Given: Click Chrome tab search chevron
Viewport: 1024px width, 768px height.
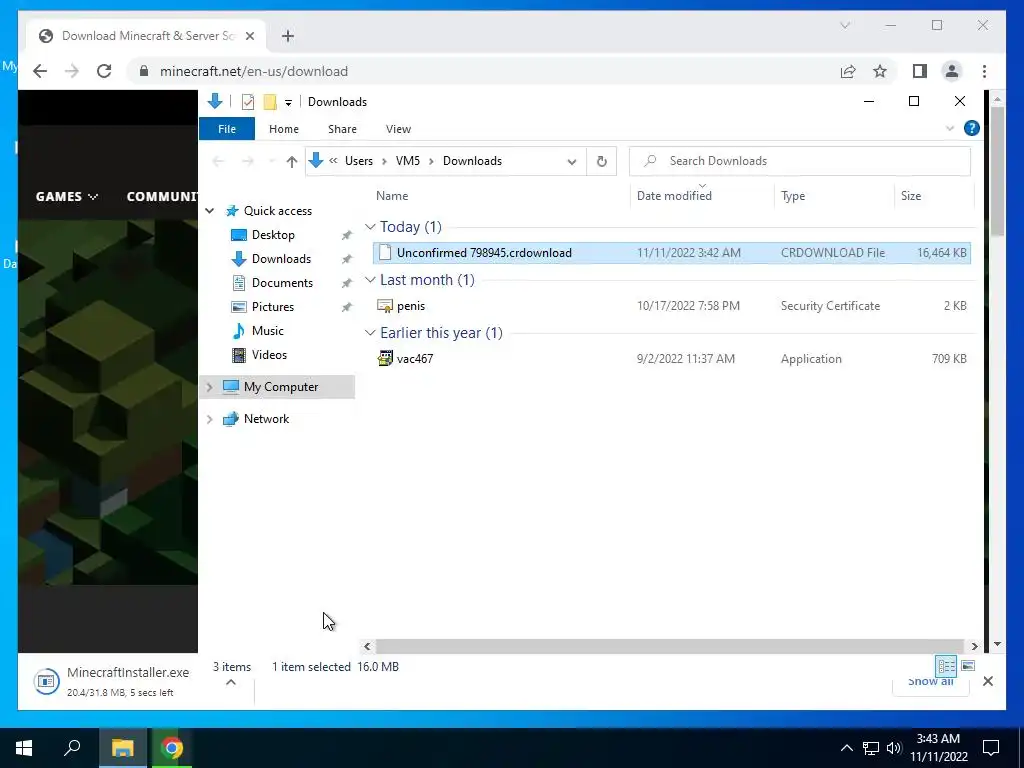Looking at the screenshot, I should click(x=844, y=25).
